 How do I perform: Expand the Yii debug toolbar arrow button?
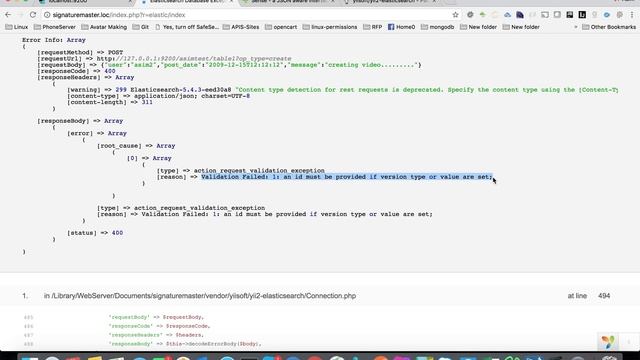click(629, 342)
